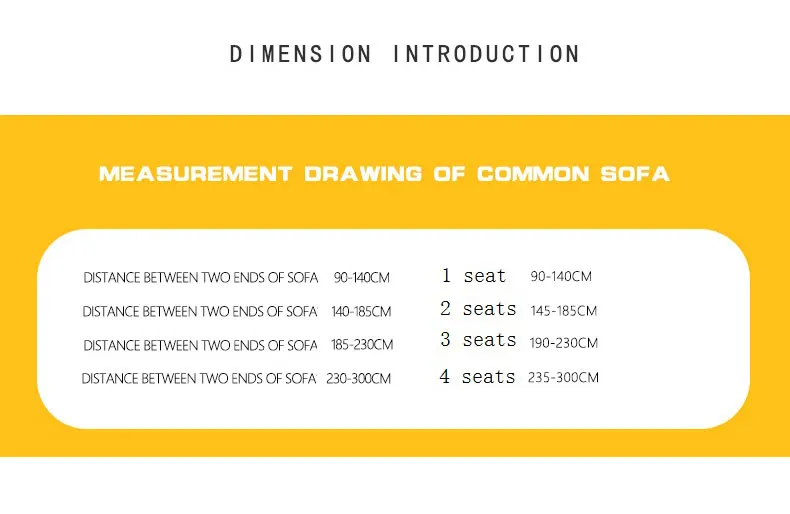This screenshot has width=790, height=514.
Task: Click the 230-300CM distance range
Action: (x=359, y=379)
